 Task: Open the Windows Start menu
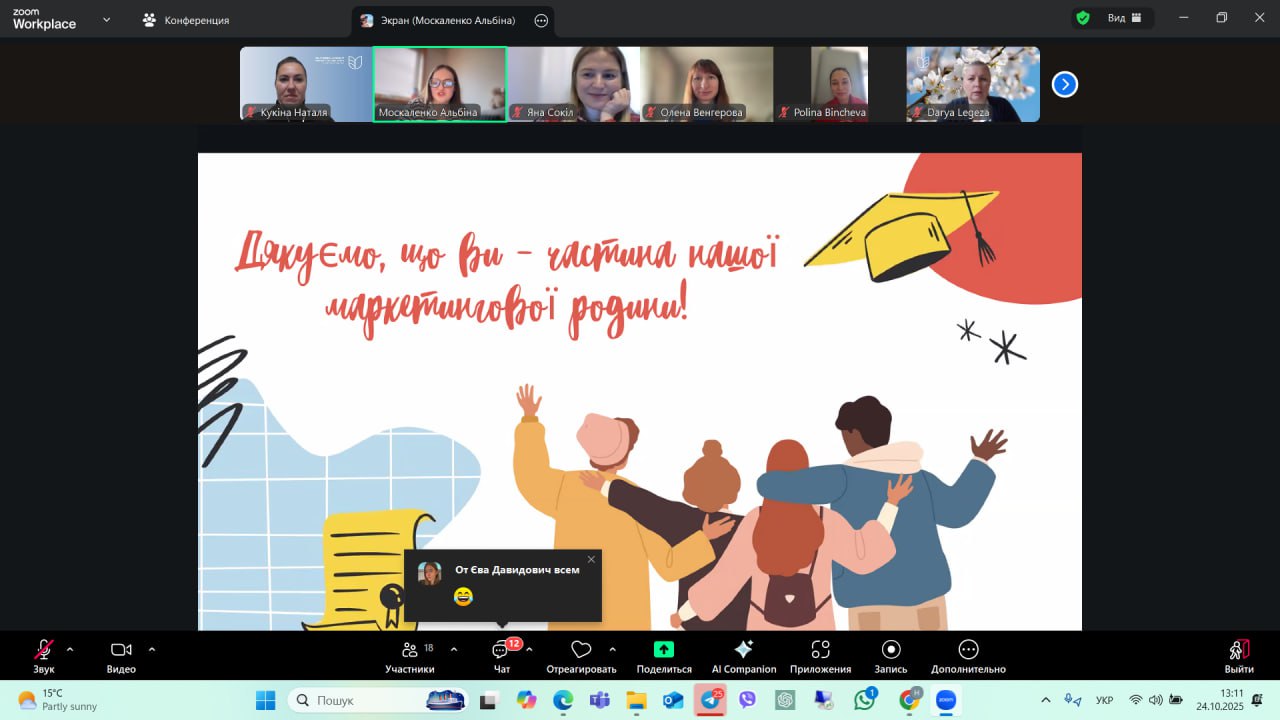click(x=265, y=700)
